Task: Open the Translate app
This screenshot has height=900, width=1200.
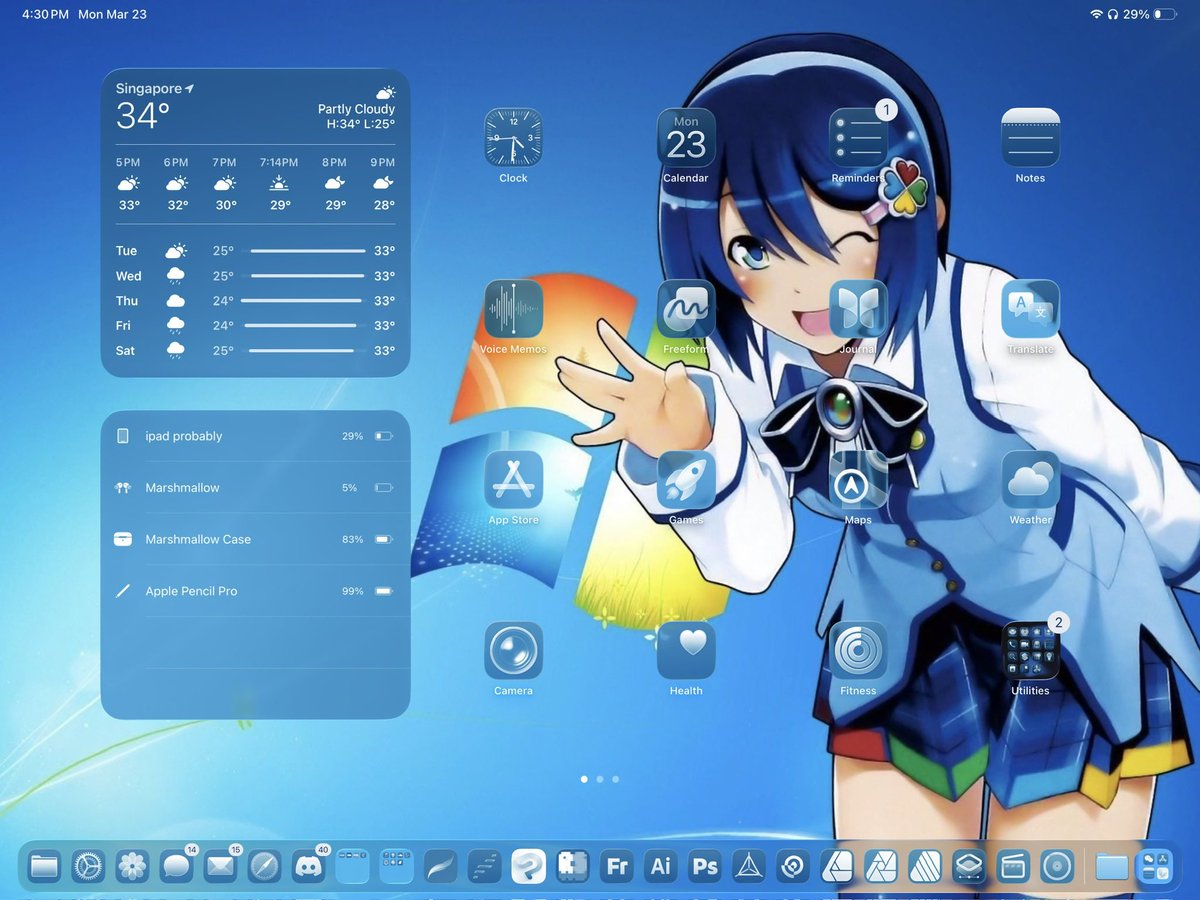Action: pyautogui.click(x=1030, y=309)
